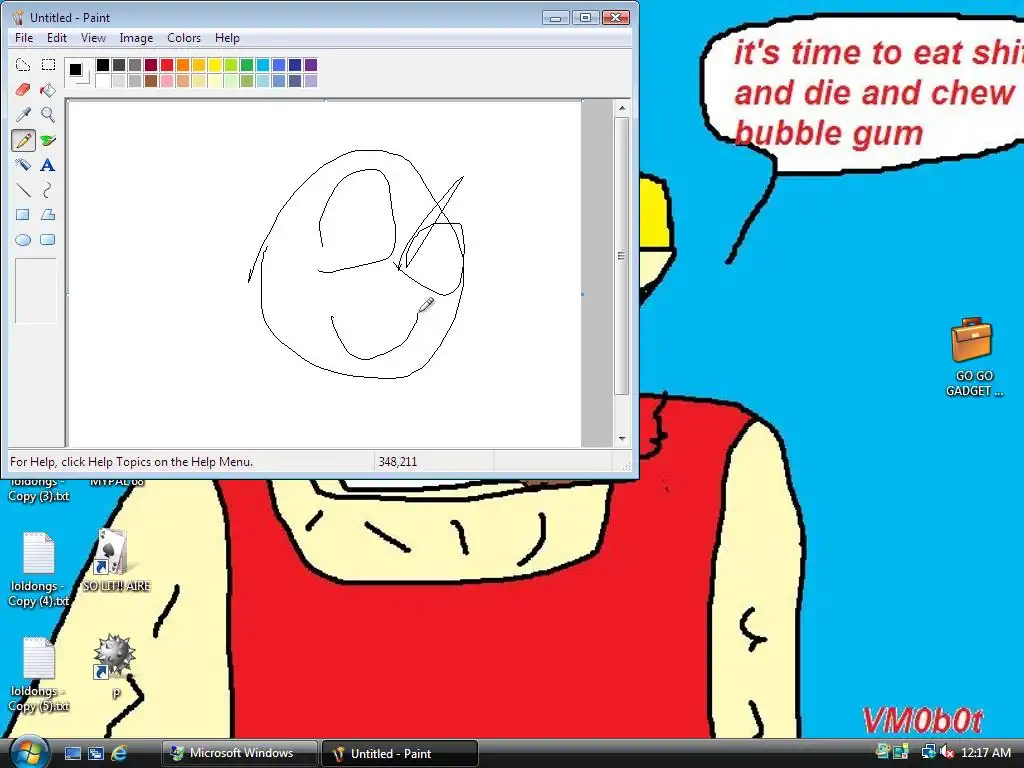This screenshot has width=1024, height=768.
Task: Open the Colors menu
Action: [x=184, y=38]
